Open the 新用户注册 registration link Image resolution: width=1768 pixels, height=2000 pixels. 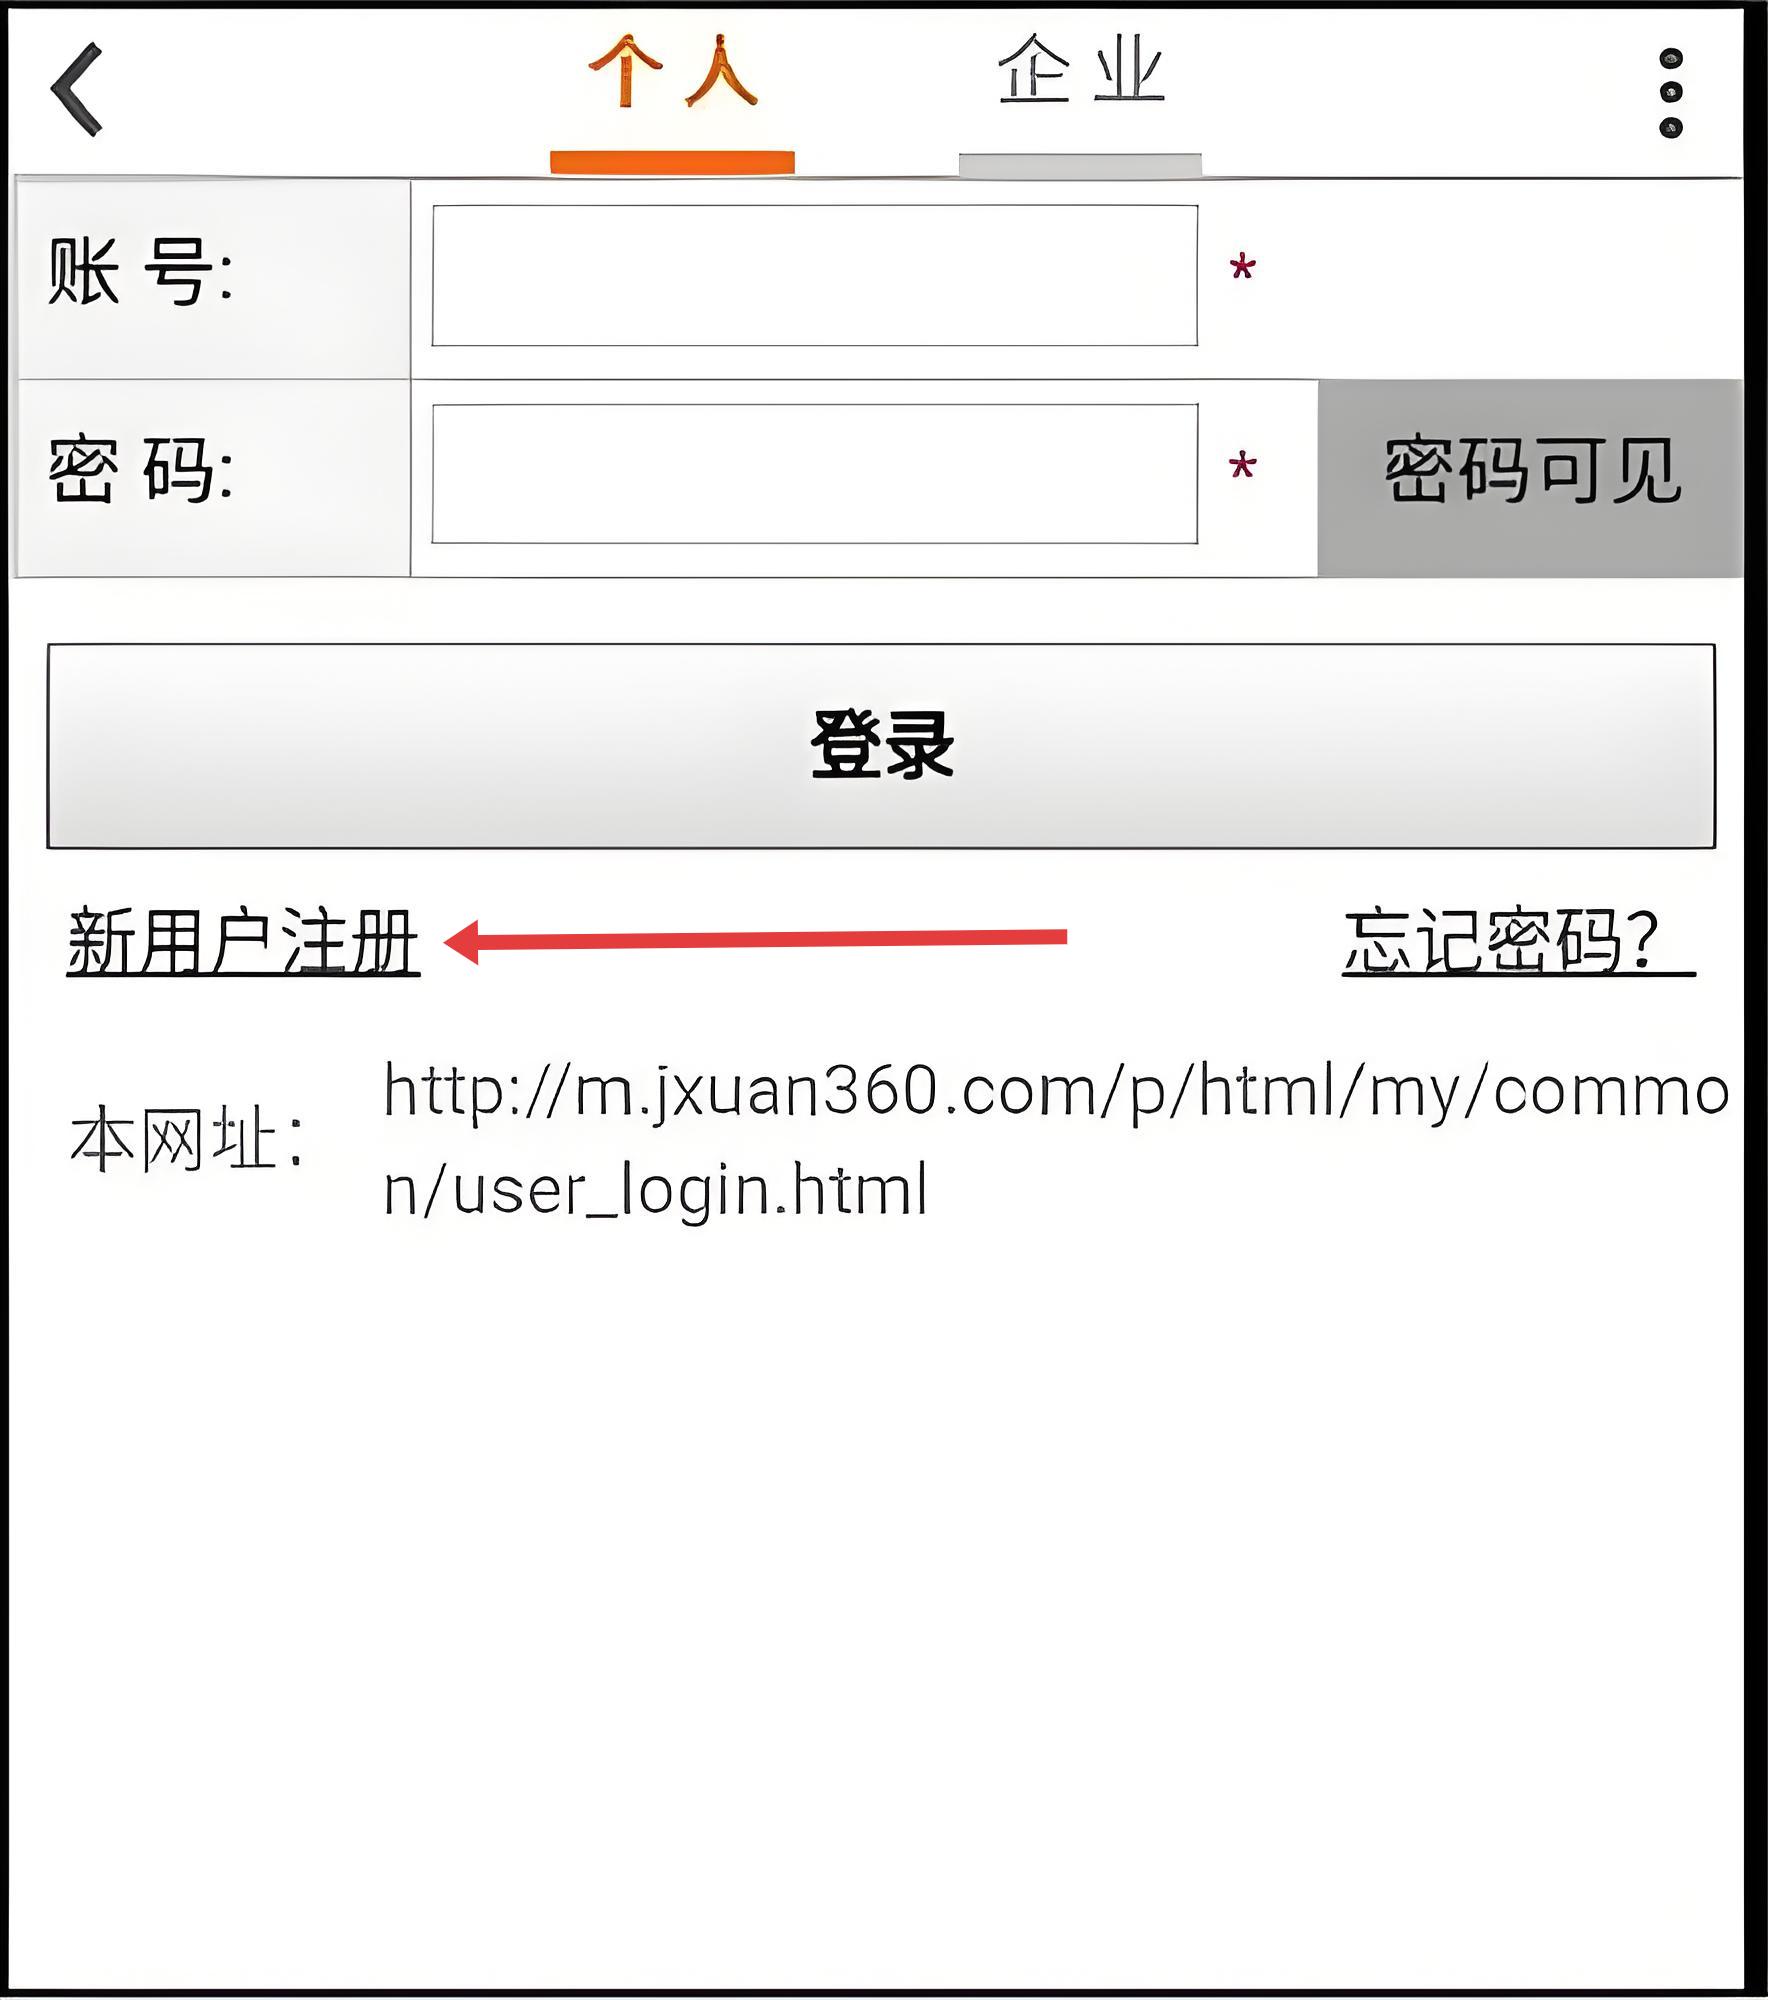click(243, 942)
